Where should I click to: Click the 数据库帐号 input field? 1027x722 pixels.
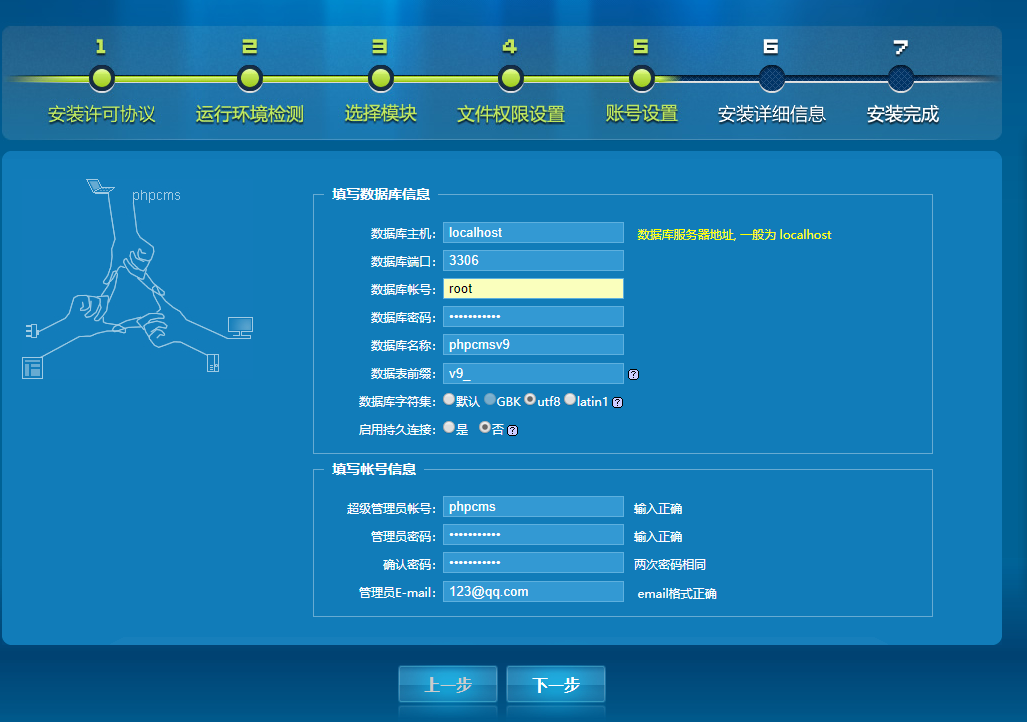point(533,288)
